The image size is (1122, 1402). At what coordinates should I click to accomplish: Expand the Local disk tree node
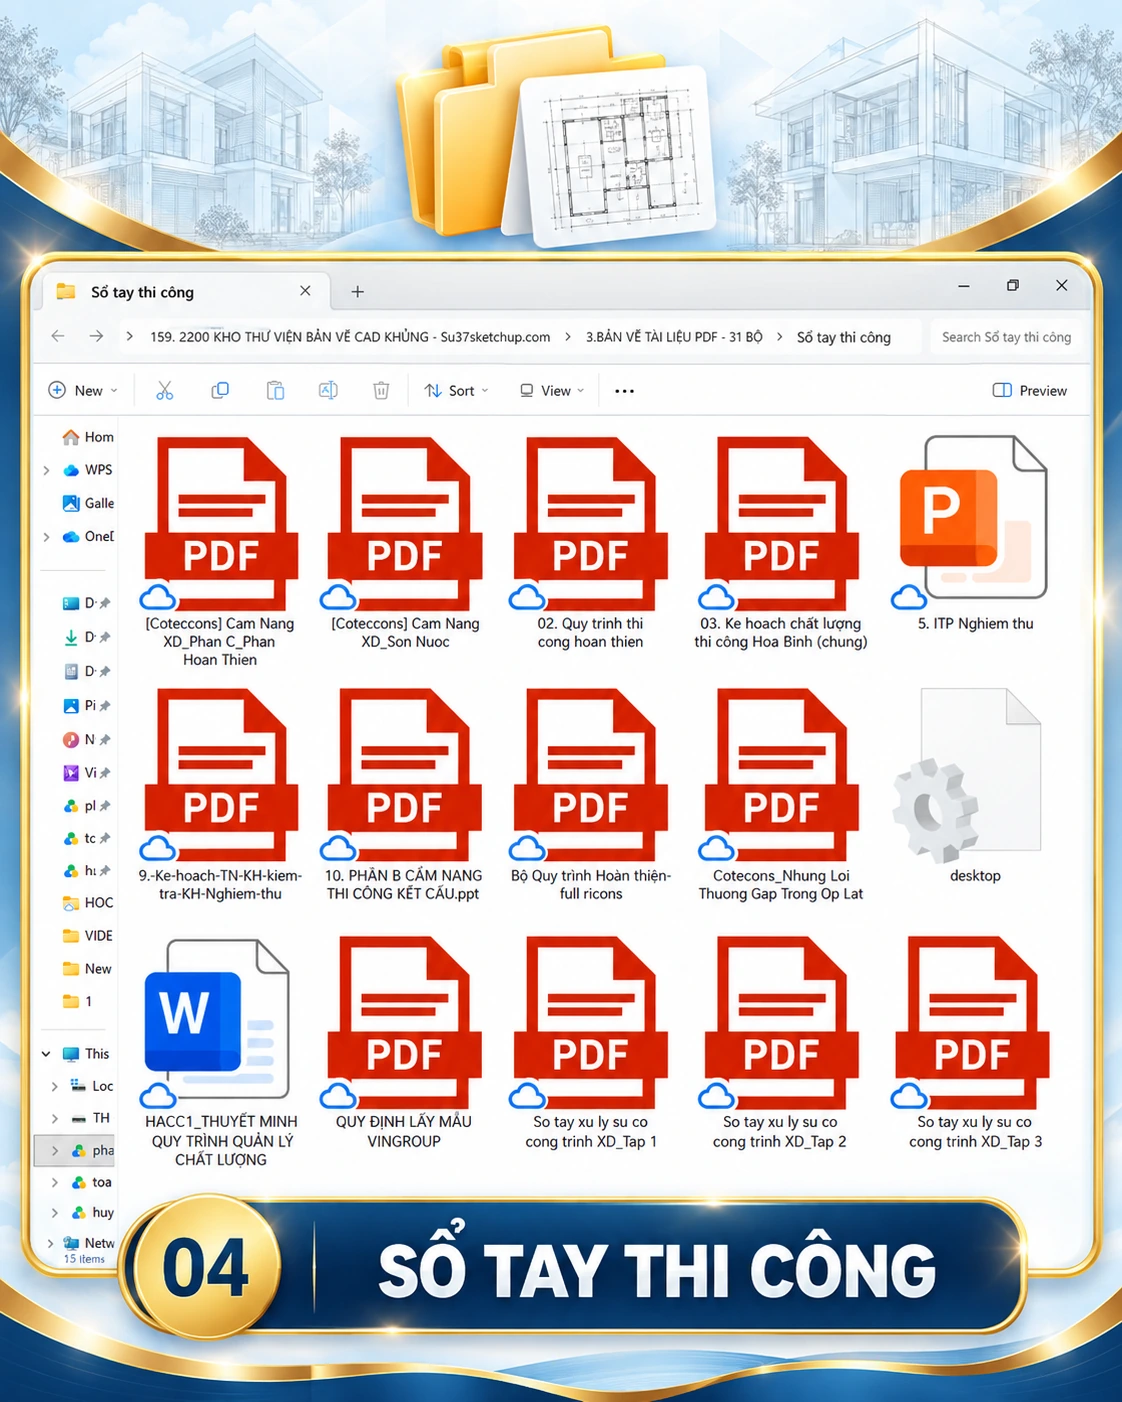[x=54, y=1086]
